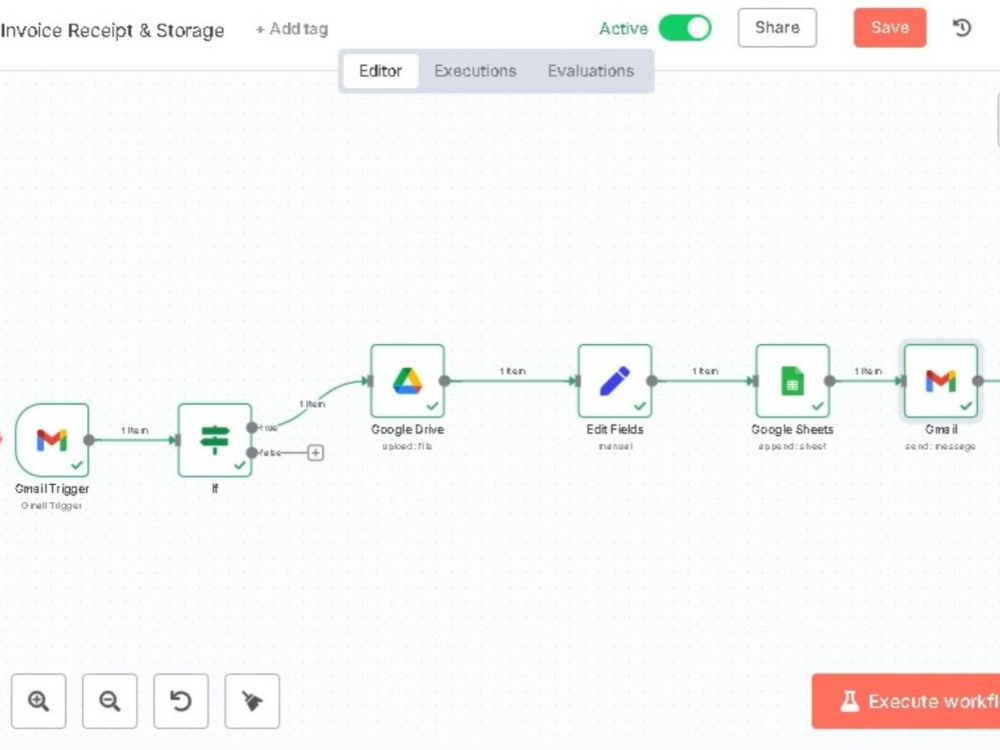The width and height of the screenshot is (1000, 750).
Task: Click the 'Gmail Trigger' node label
Action: (52, 489)
